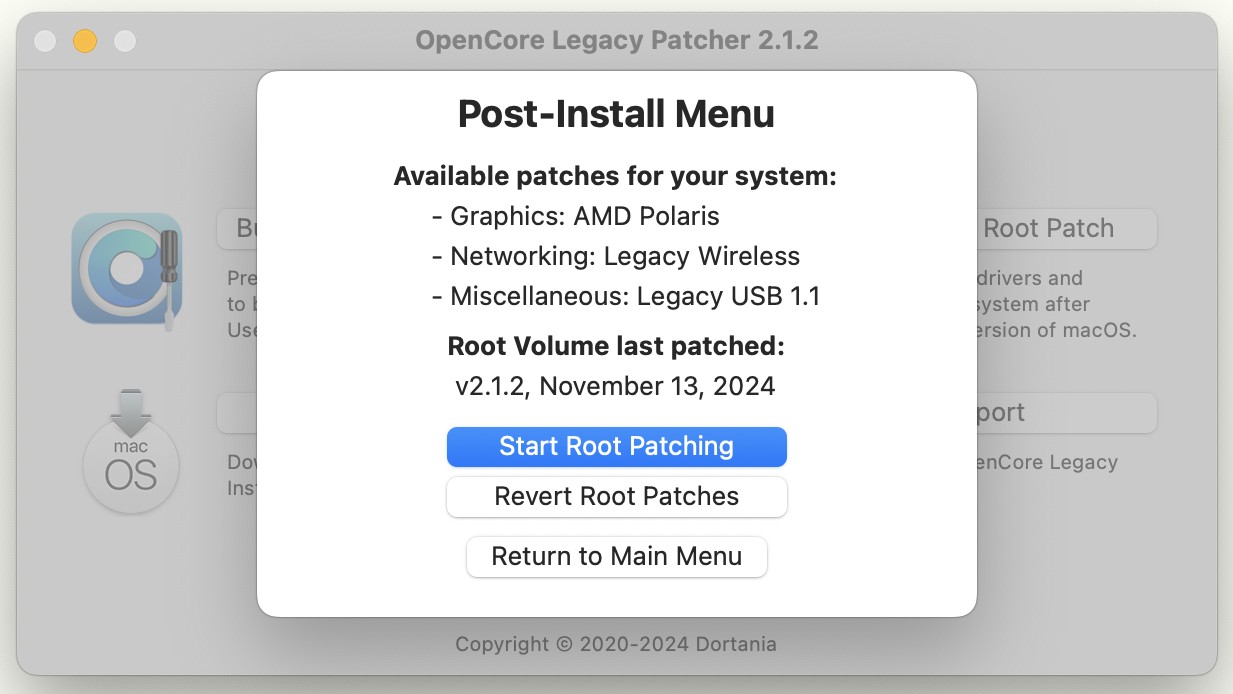Click the 'Copyright © 2020-2024 Dortania' footer text
The height and width of the screenshot is (694, 1233).
[616, 644]
